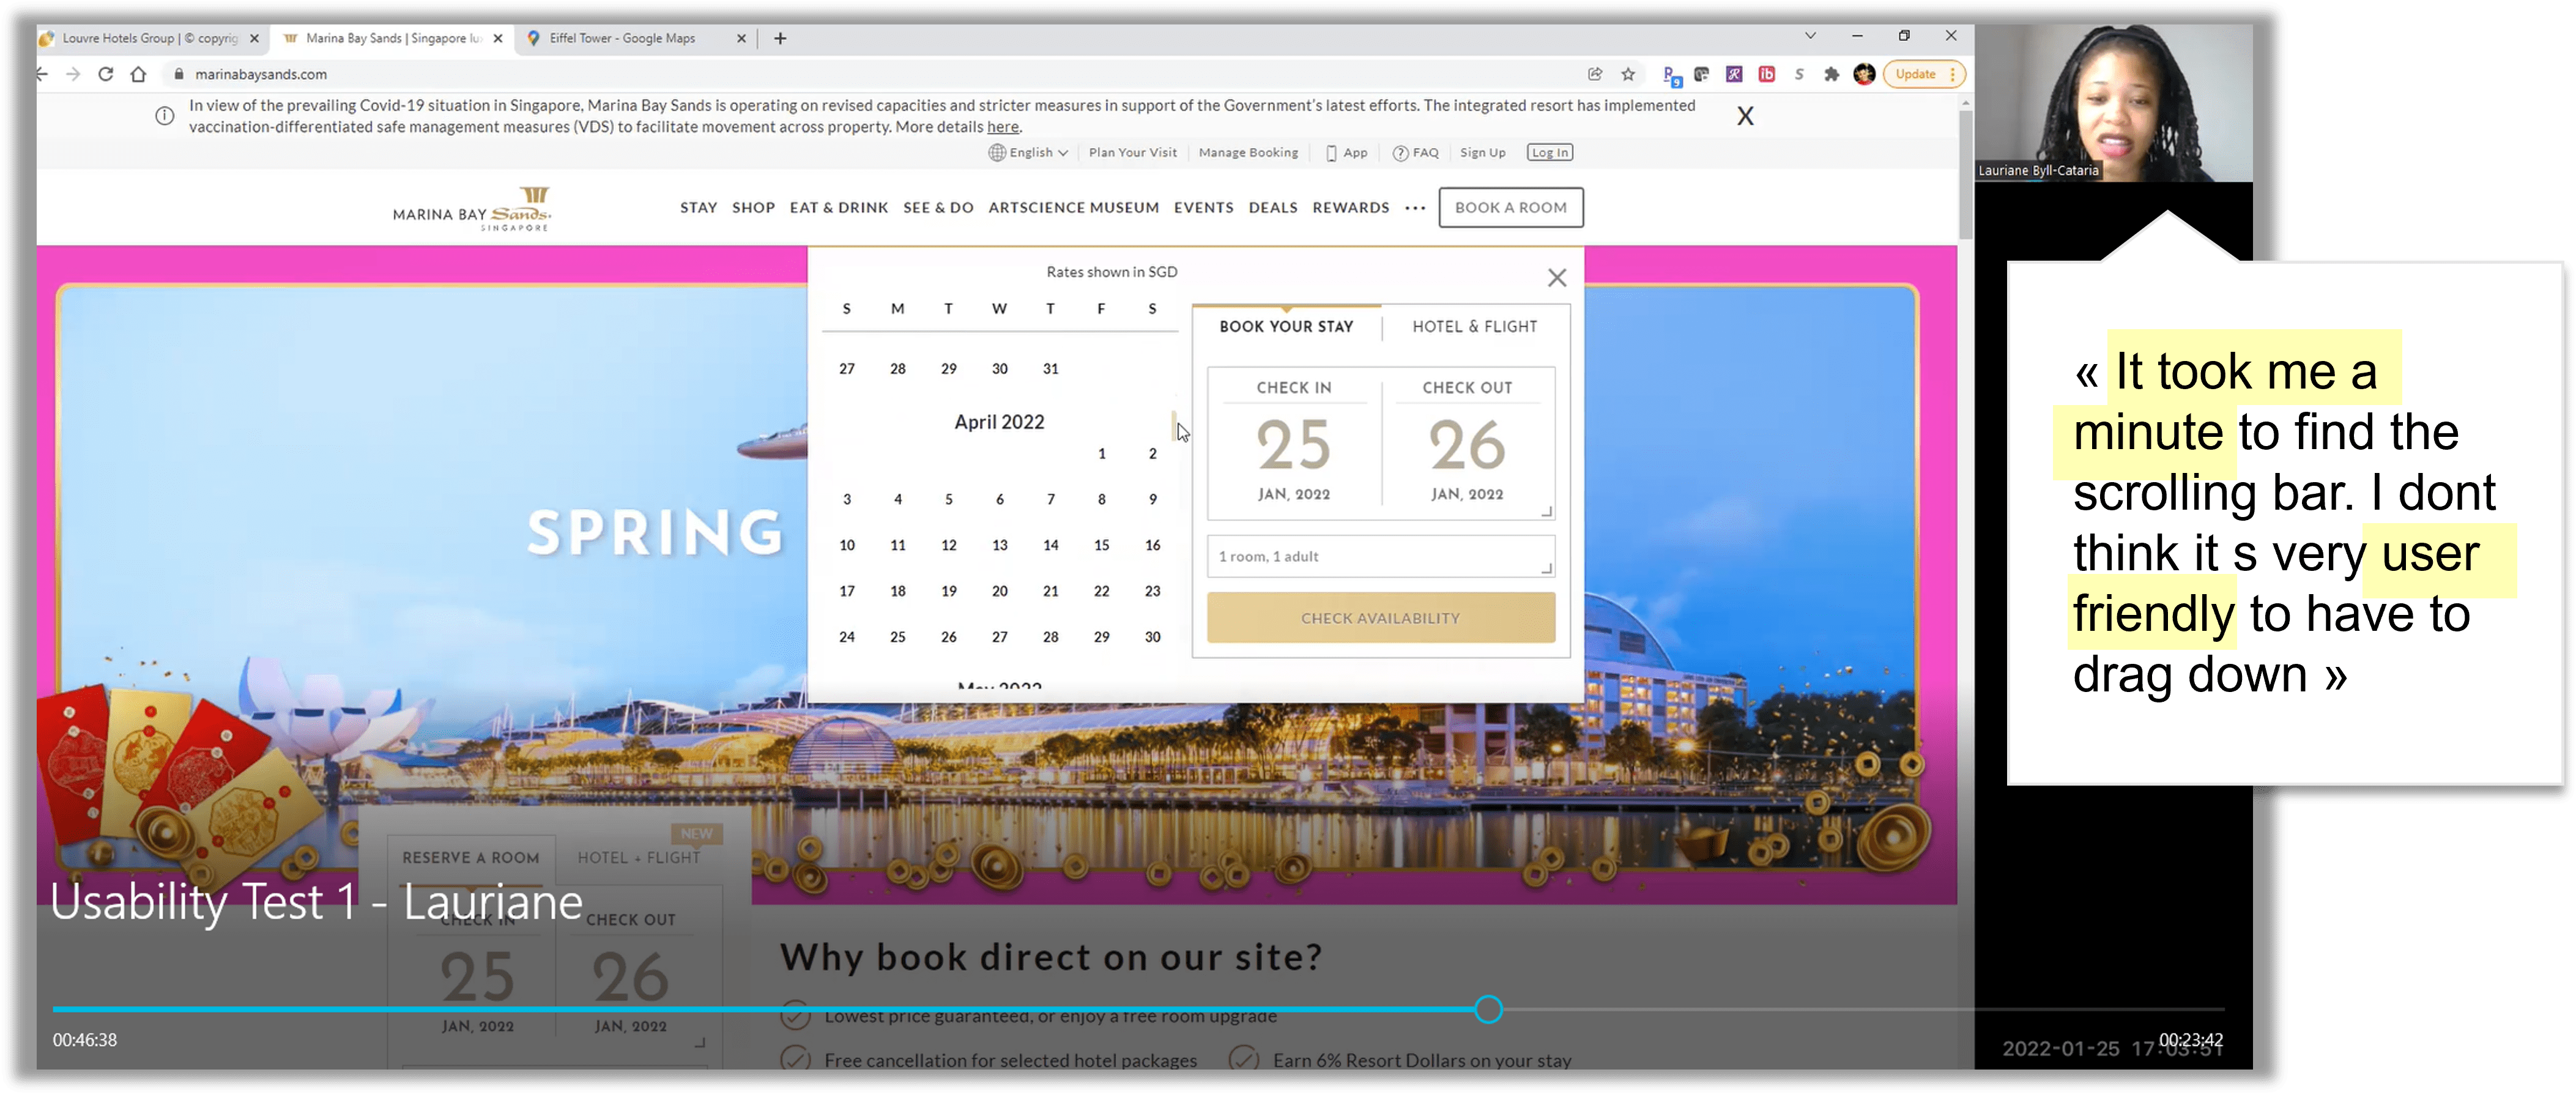
Task: Select the HOTEL & FLIGHT tab in popup
Action: pos(1474,326)
